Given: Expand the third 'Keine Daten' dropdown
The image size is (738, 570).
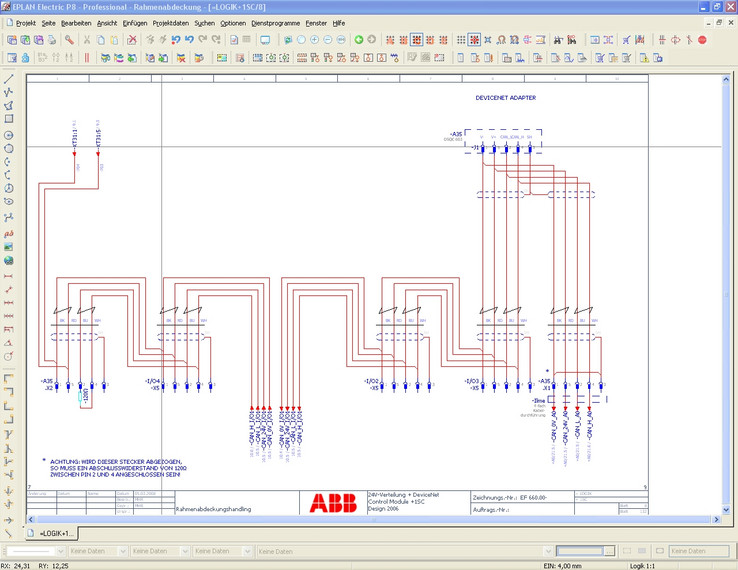Looking at the screenshot, I should tap(250, 551).
